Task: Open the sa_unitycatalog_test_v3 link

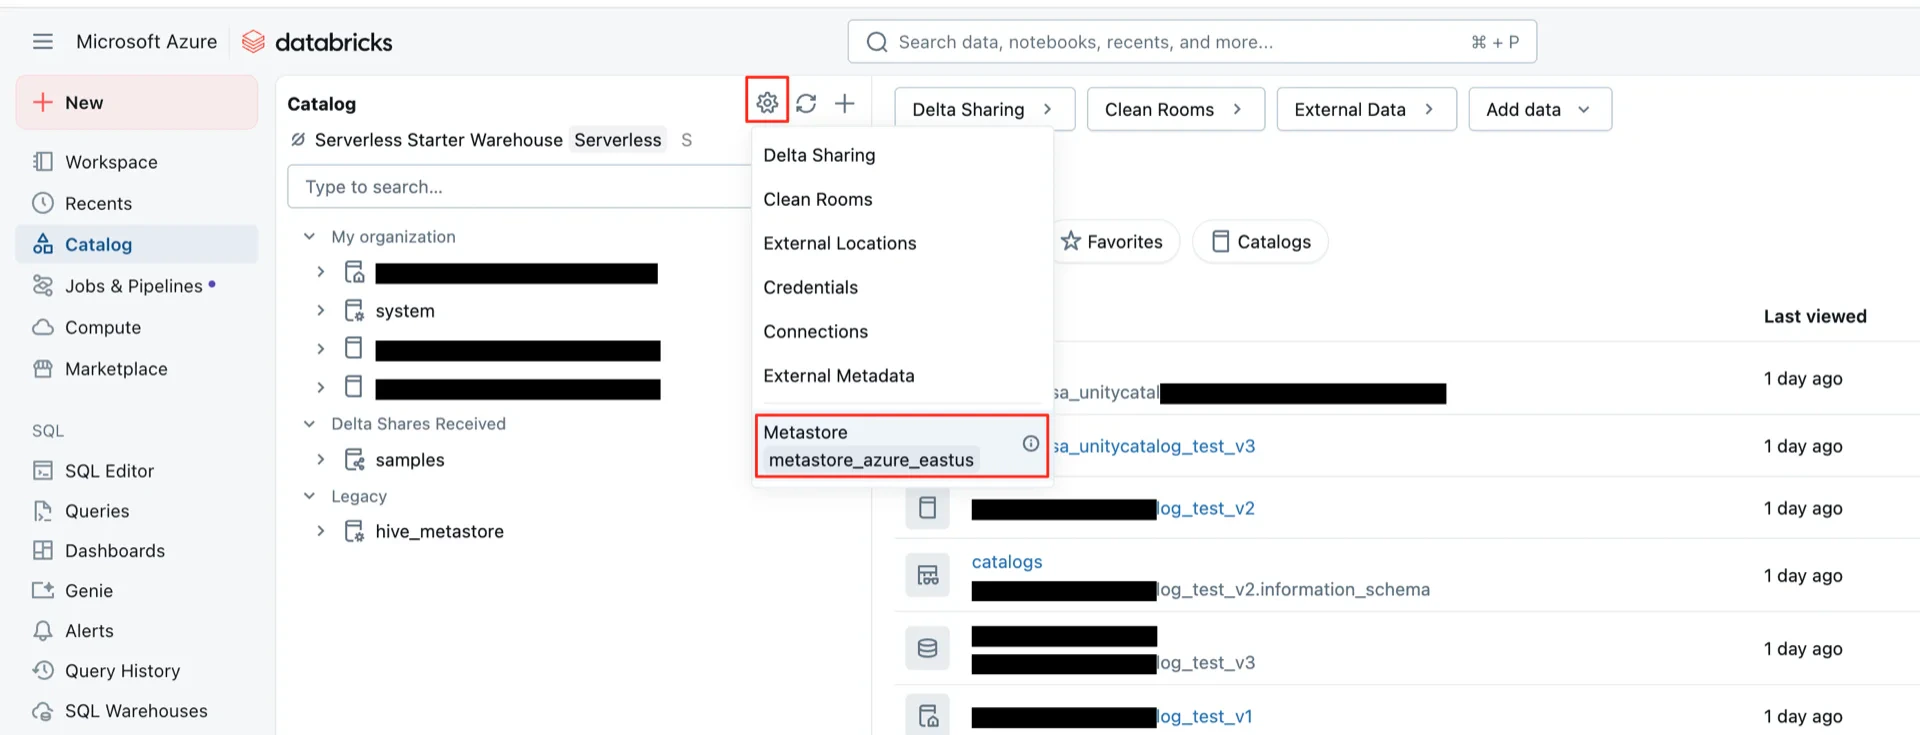Action: tap(1154, 446)
